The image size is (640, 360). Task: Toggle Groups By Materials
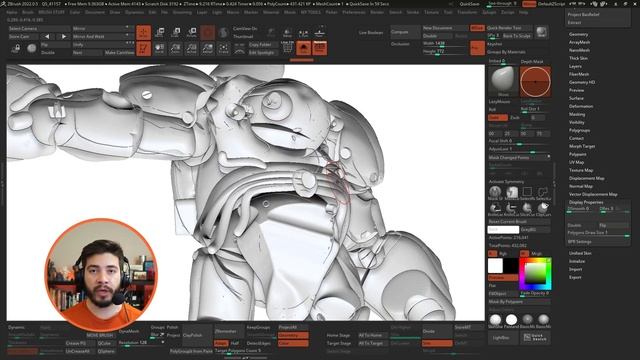point(506,52)
